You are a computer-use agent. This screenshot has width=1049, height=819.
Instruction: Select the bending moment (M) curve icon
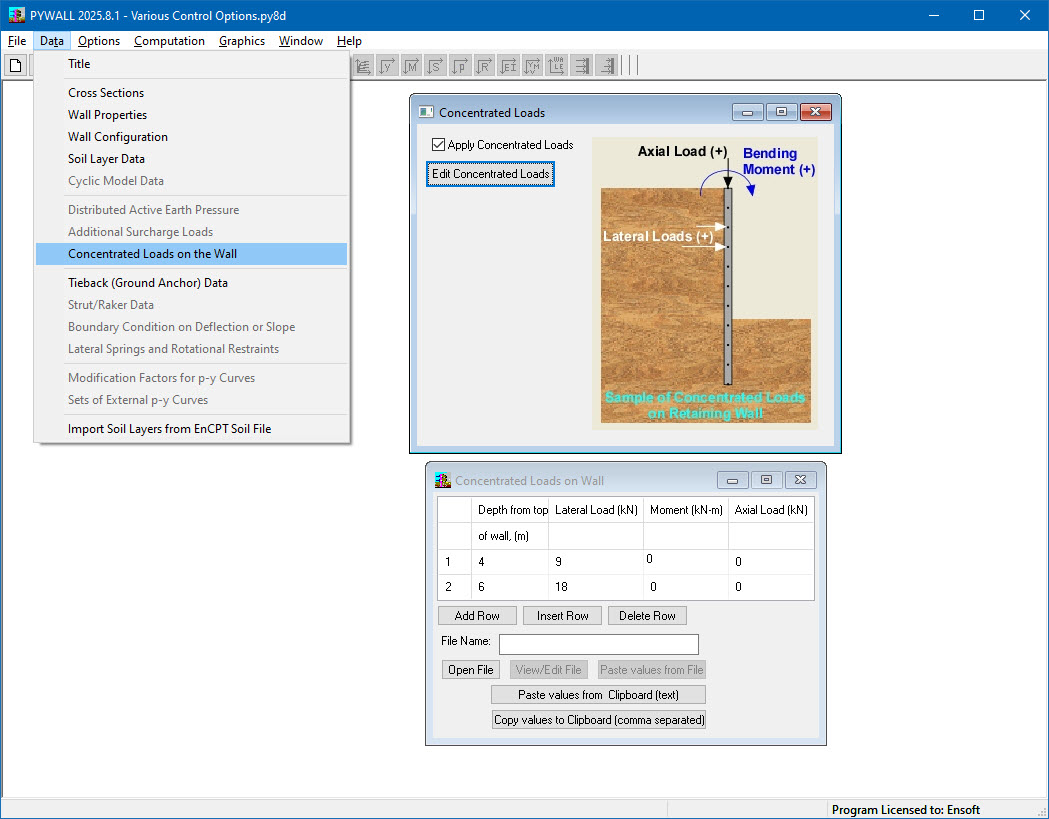point(411,65)
